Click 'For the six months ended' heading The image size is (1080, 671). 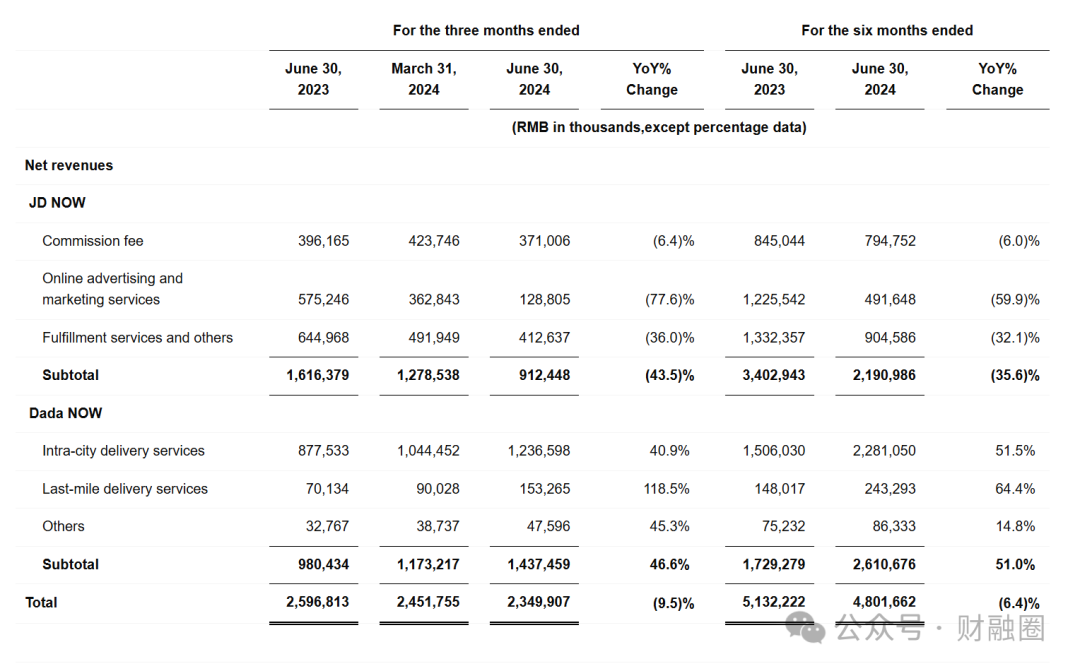(887, 30)
